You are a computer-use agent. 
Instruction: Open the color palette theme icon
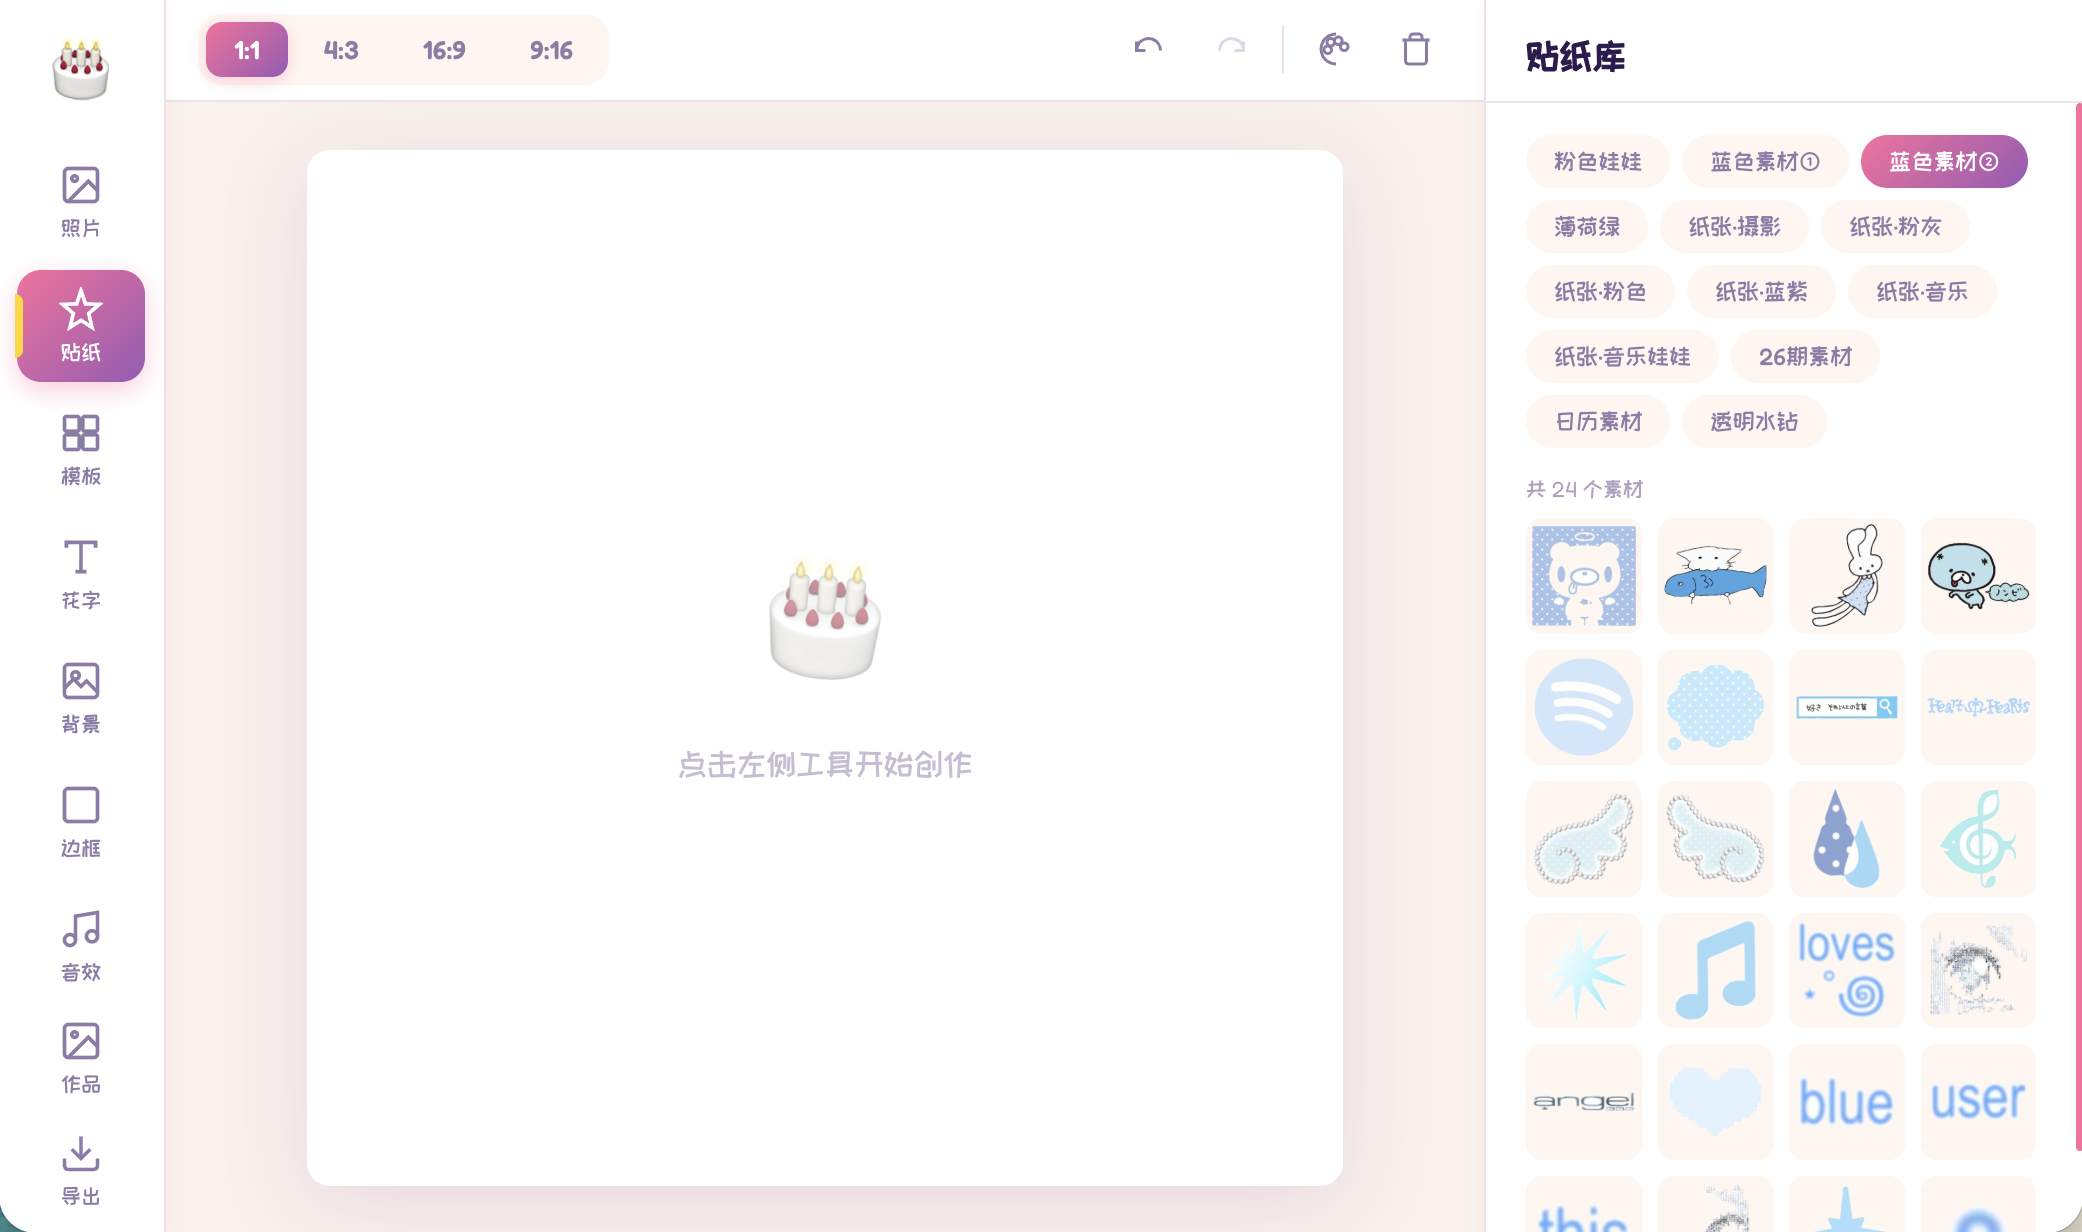click(1334, 49)
